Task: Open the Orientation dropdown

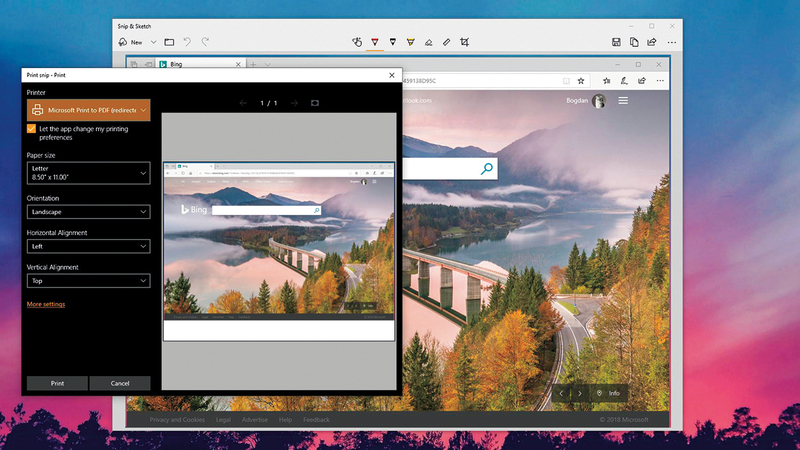Action: (x=88, y=212)
